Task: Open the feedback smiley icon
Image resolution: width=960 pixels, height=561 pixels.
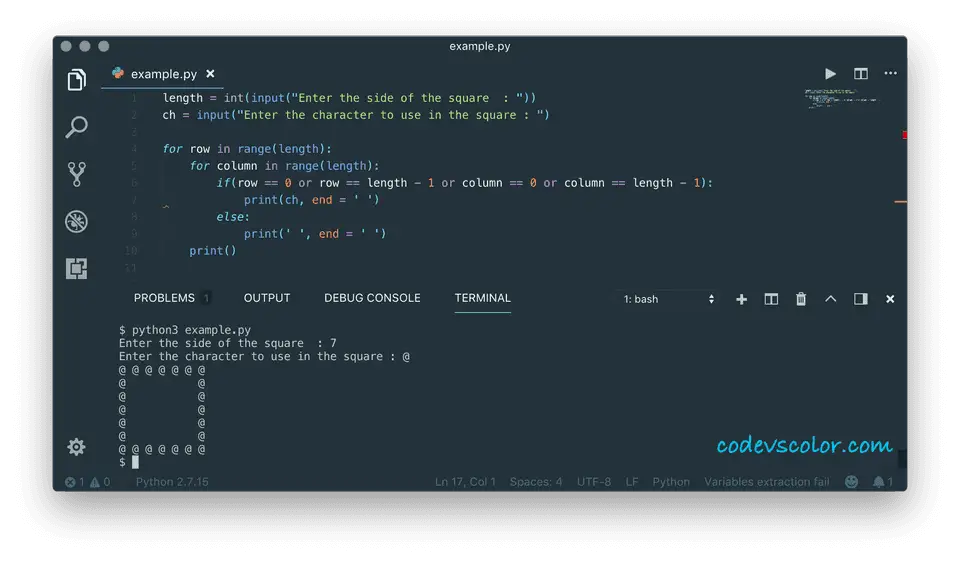Action: (851, 482)
